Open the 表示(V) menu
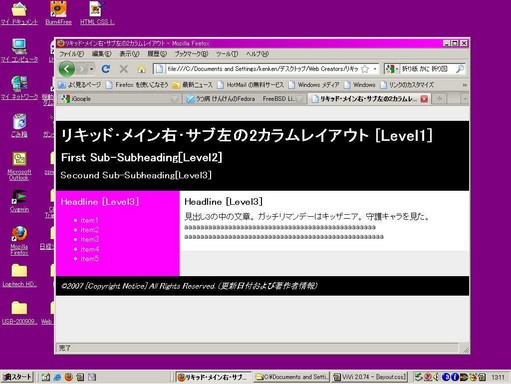Viewport: 511px width, 384px height. (x=129, y=54)
